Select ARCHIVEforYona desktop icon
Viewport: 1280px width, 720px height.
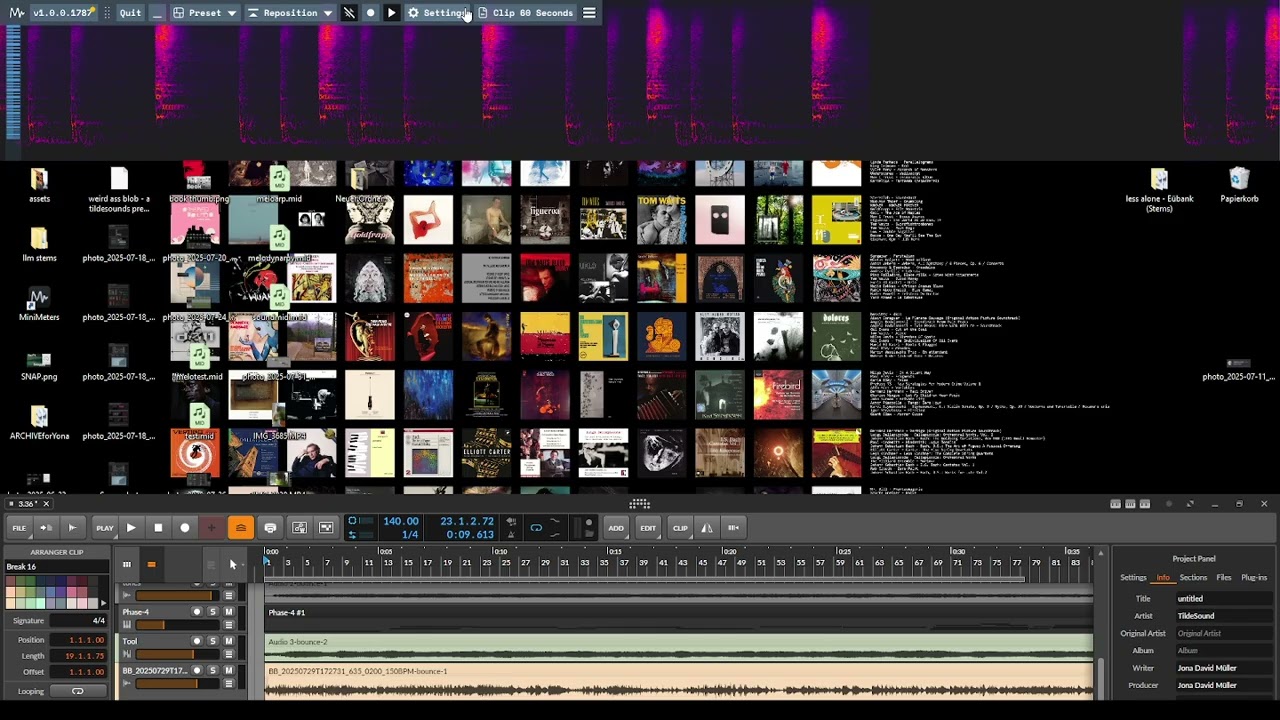point(39,423)
